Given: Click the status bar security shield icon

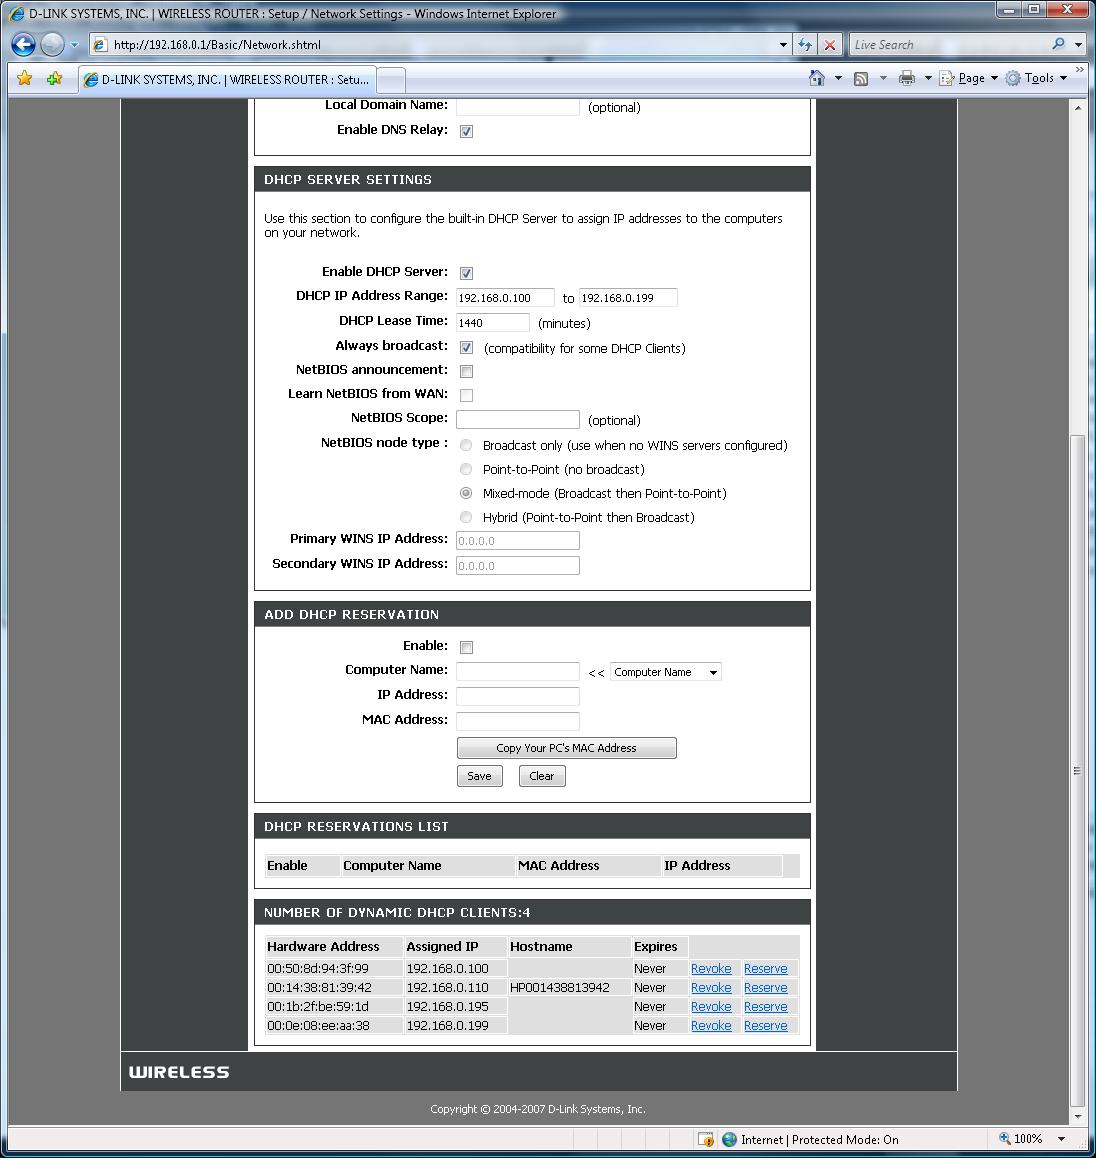Looking at the screenshot, I should click(x=706, y=1140).
